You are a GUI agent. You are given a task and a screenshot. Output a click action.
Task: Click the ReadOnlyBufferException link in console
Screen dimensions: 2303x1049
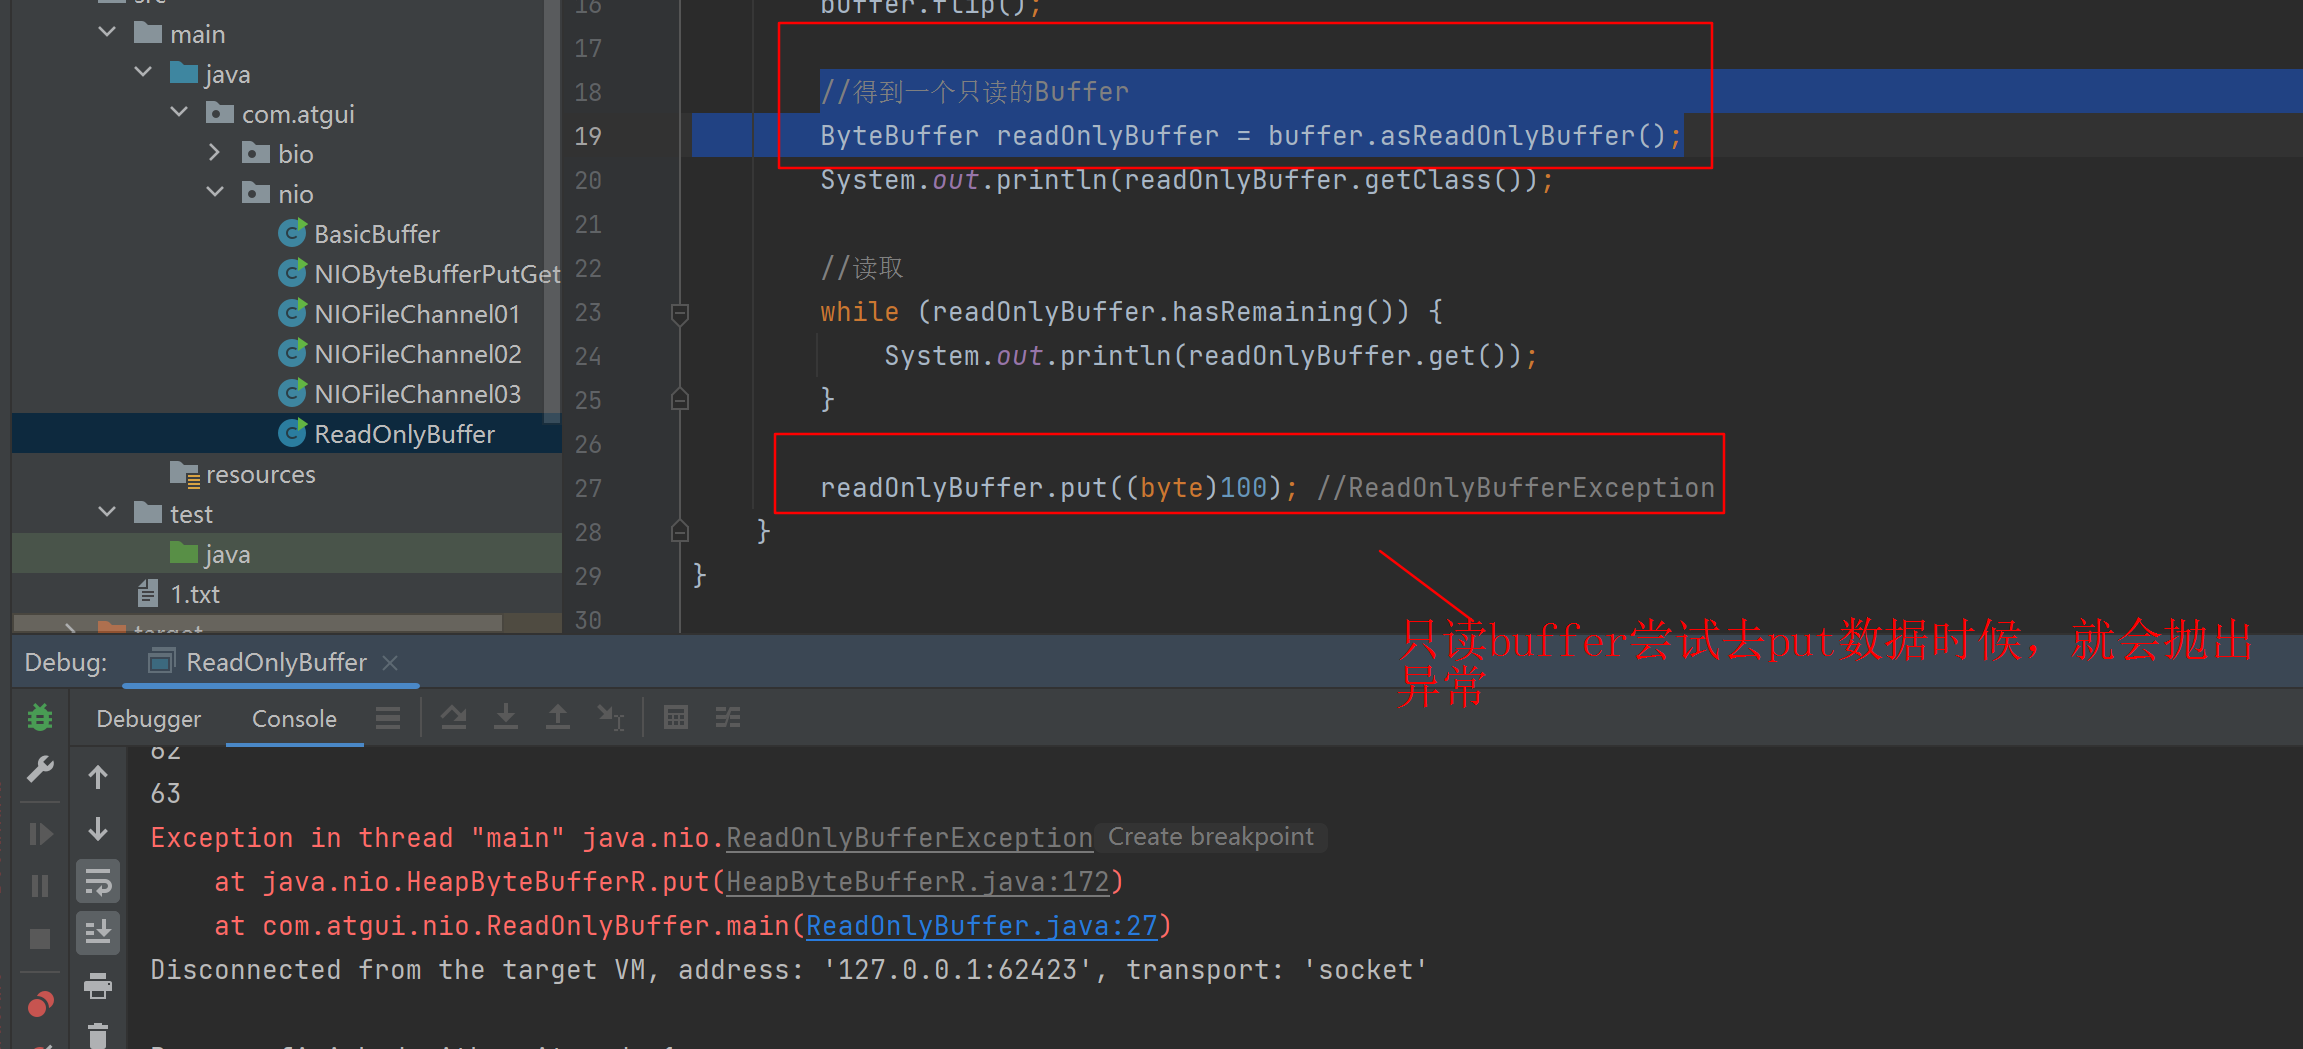point(909,838)
